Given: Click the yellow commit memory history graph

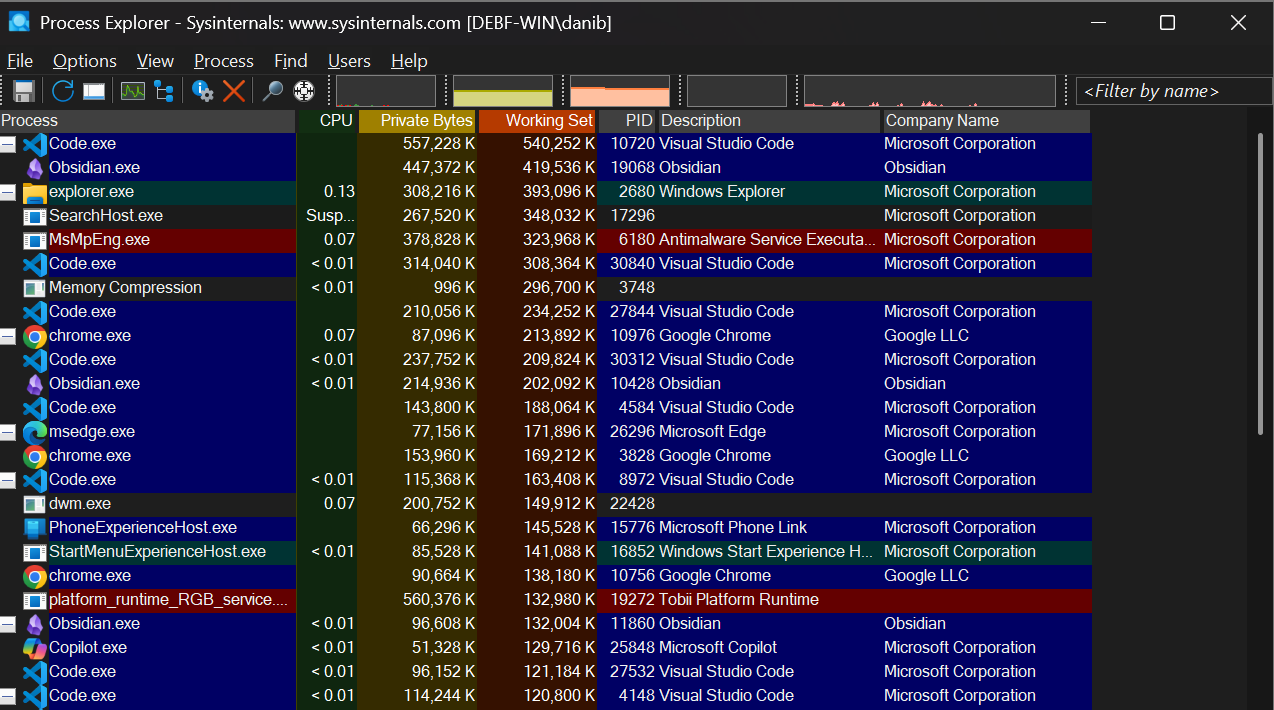Looking at the screenshot, I should tap(502, 91).
